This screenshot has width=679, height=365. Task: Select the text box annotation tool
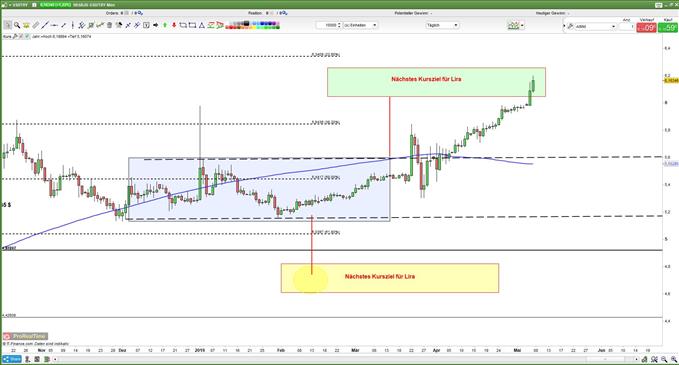(146, 25)
